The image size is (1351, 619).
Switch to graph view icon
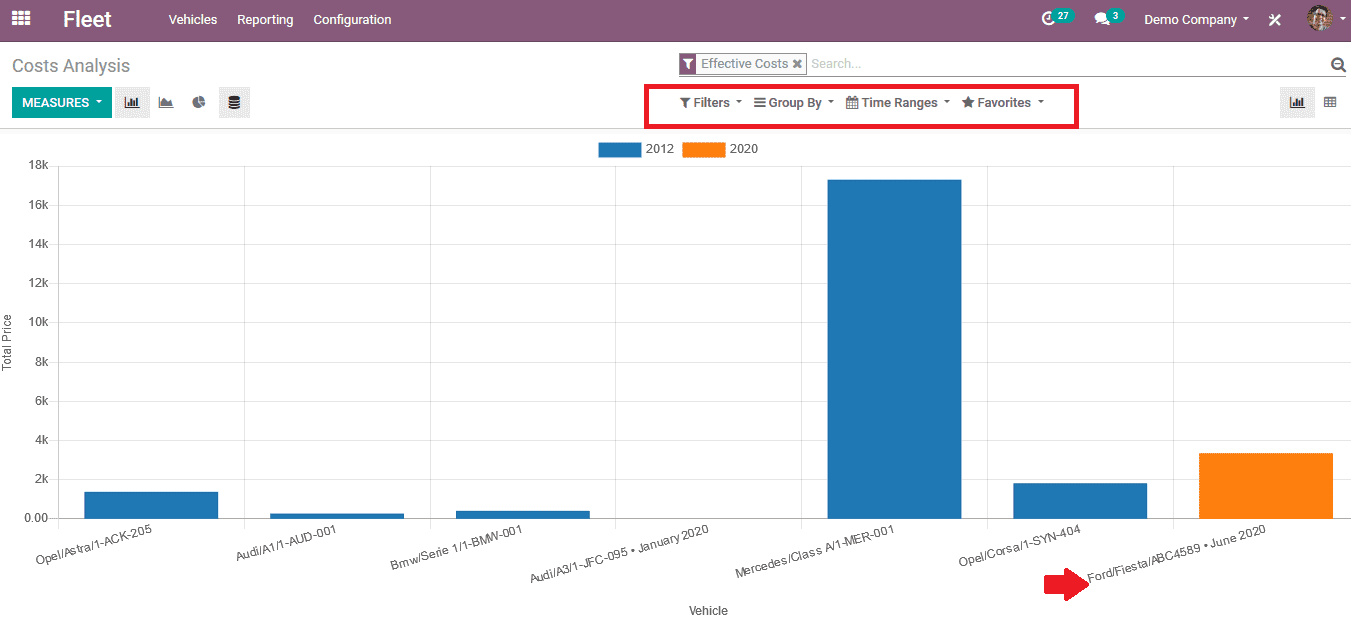click(x=1297, y=103)
